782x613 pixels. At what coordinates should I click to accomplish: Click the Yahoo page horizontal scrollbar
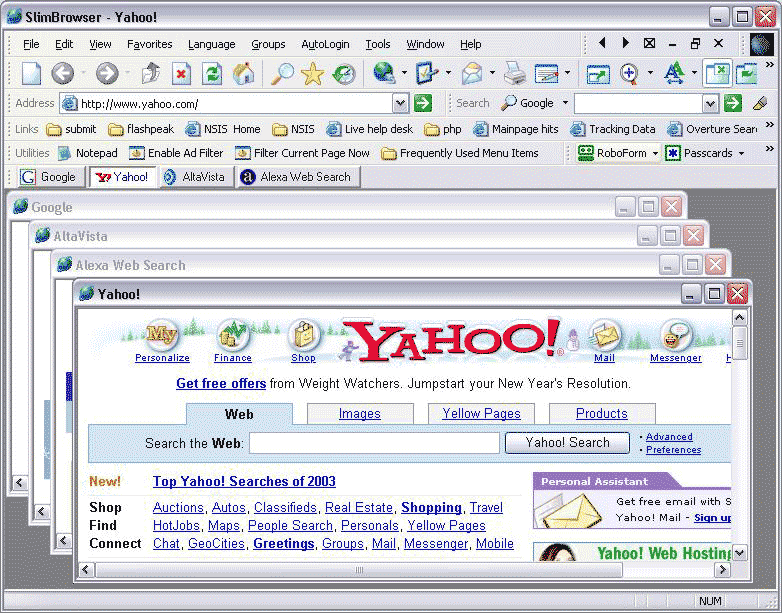click(400, 569)
